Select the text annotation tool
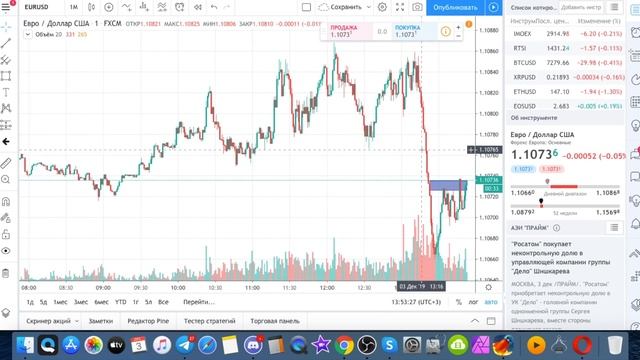This screenshot has width=640, height=360. 6,93
